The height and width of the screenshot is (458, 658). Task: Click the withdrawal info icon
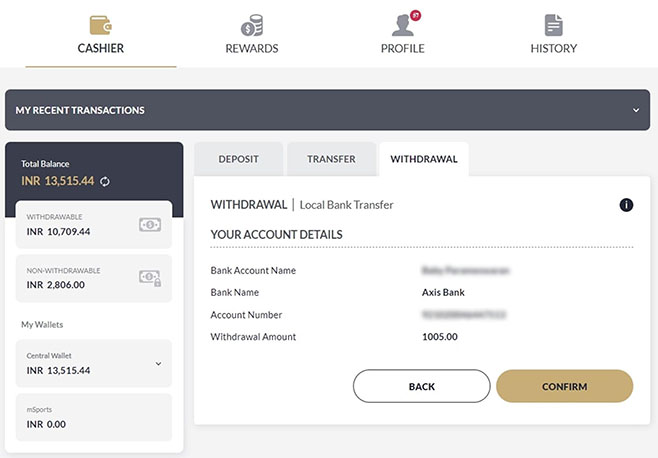tap(627, 205)
